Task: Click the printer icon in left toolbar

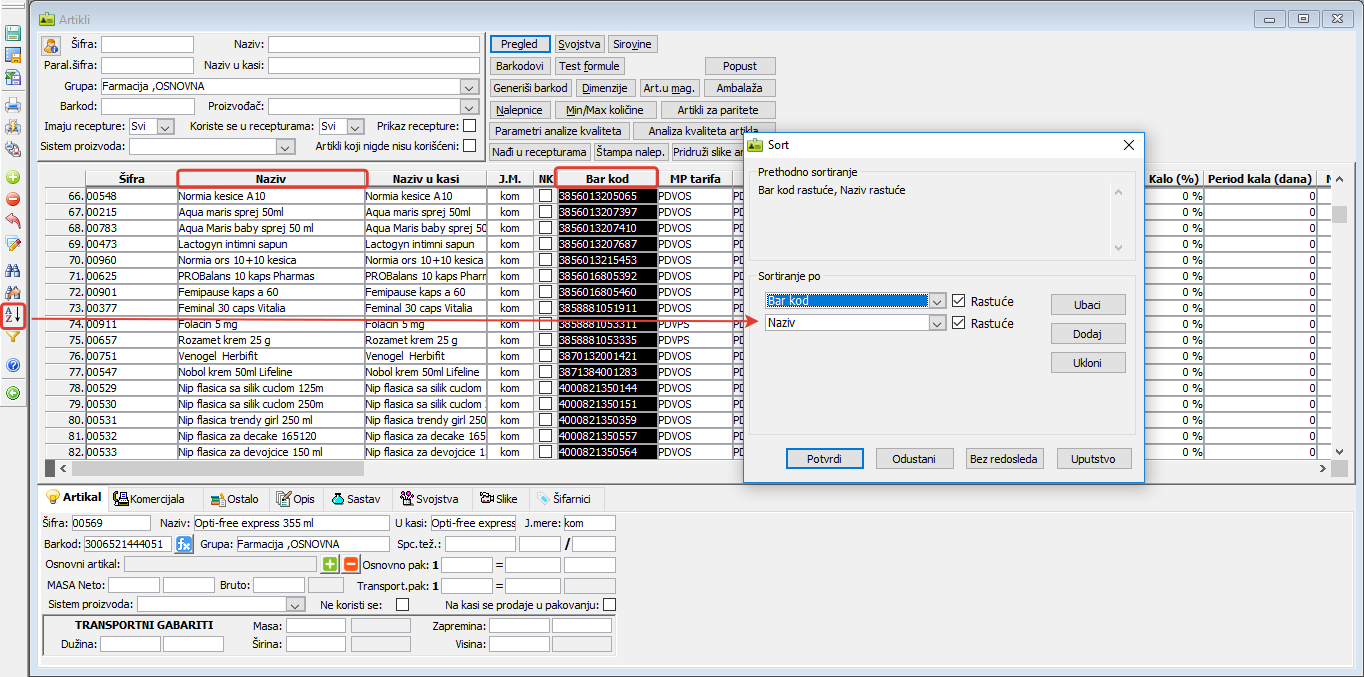Action: (x=13, y=105)
